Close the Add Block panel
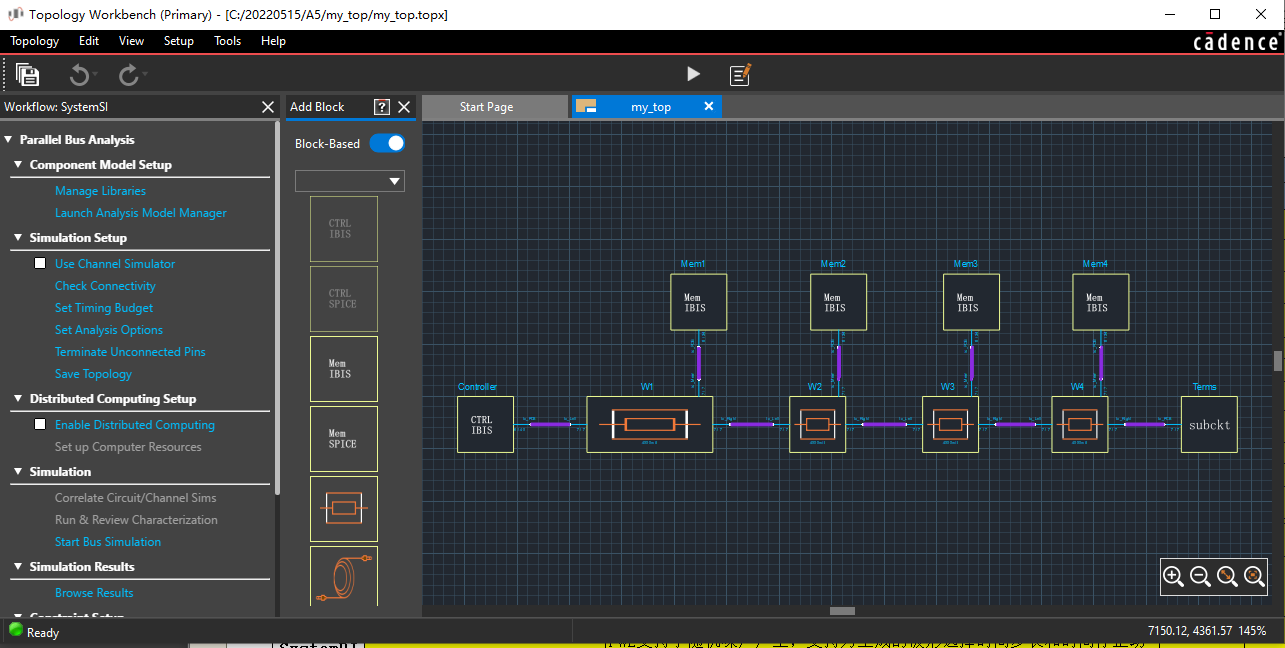Viewport: 1285px width, 648px height. tap(404, 107)
